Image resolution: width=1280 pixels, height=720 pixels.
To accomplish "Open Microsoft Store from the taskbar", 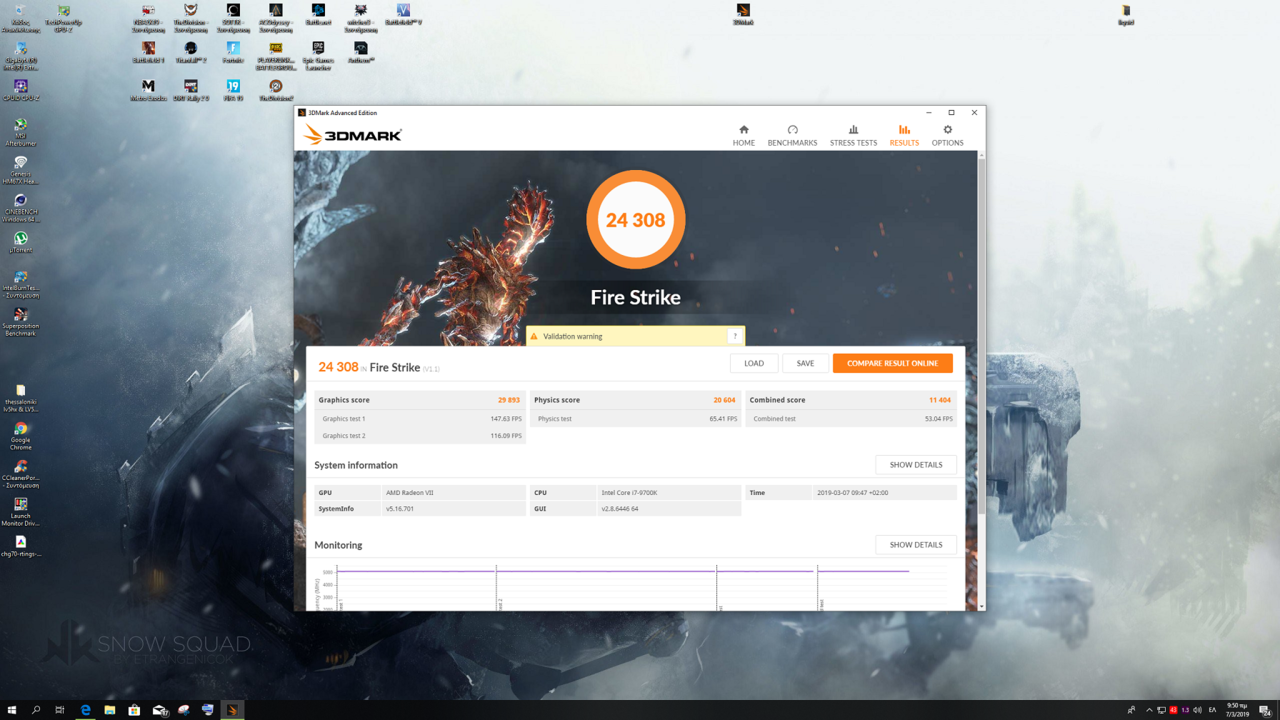I will point(134,710).
